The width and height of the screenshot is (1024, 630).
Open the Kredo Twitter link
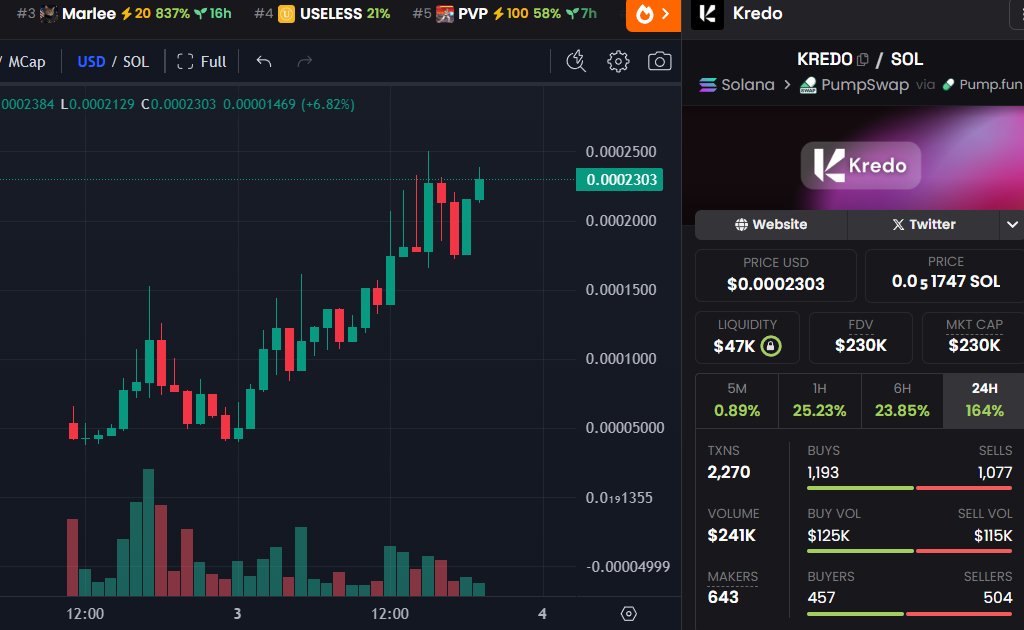(x=923, y=225)
